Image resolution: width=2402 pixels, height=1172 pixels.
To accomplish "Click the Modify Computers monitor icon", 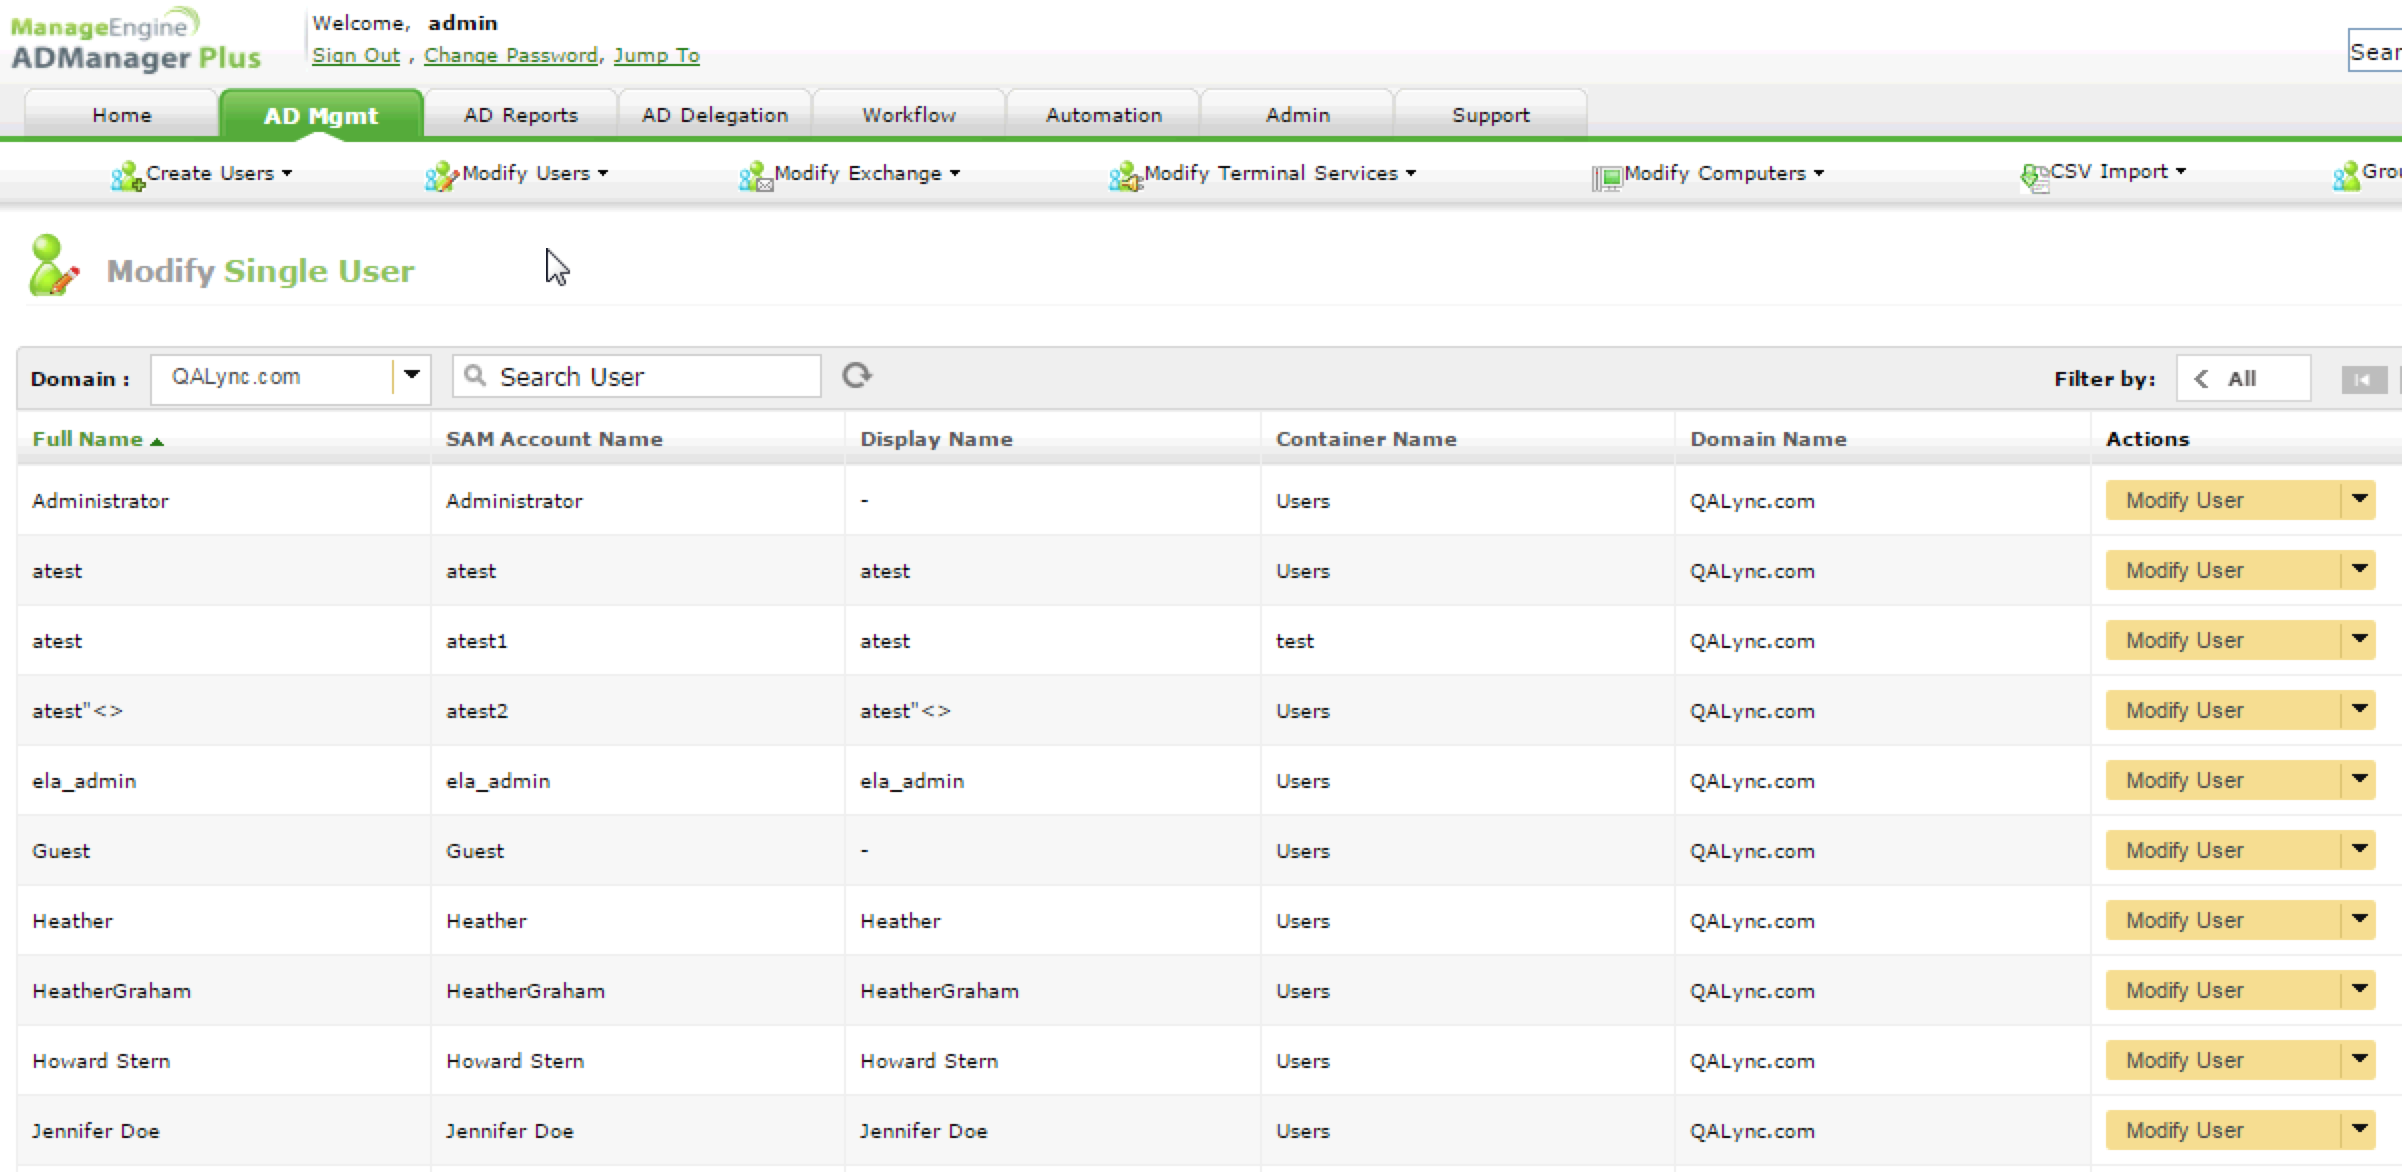I will coord(1606,178).
